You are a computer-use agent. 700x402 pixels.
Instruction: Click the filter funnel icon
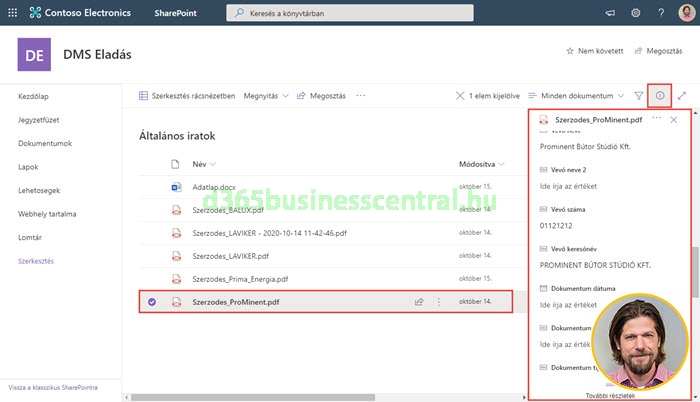click(x=638, y=95)
